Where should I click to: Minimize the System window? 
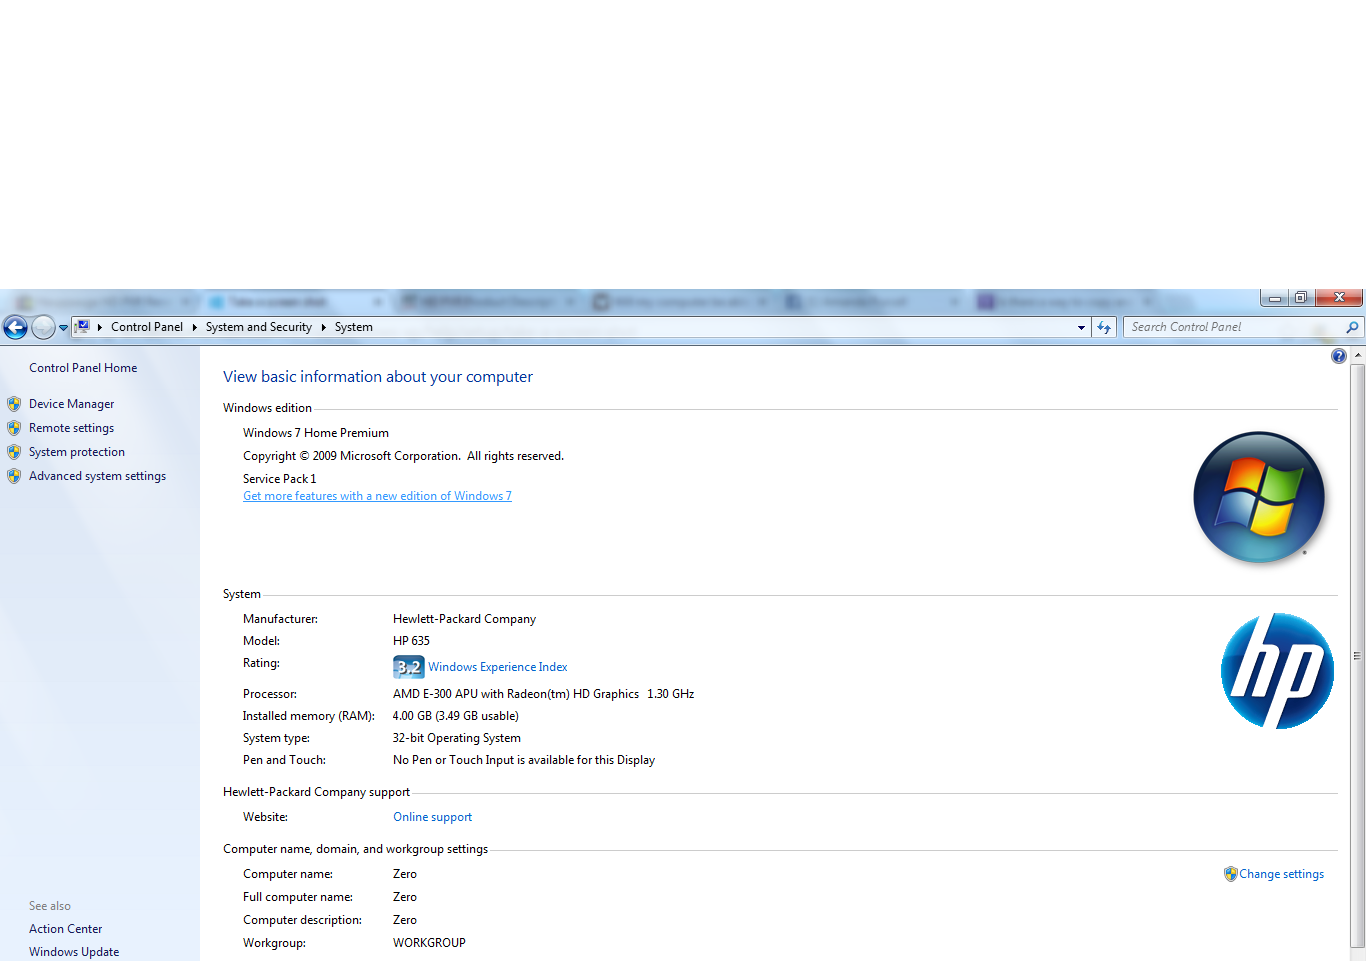[1274, 298]
